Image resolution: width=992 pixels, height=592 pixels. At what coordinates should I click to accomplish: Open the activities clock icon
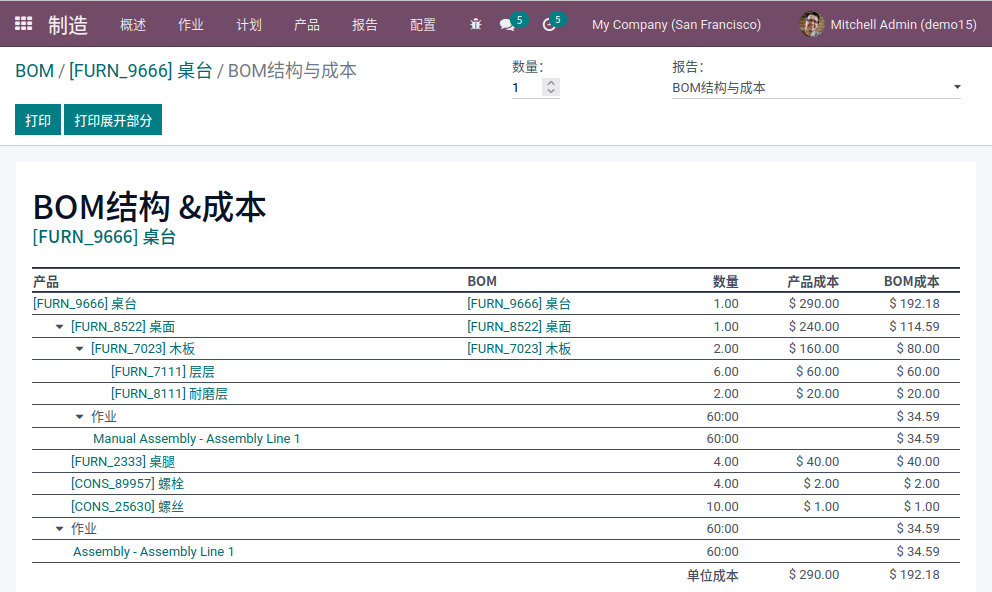point(548,25)
